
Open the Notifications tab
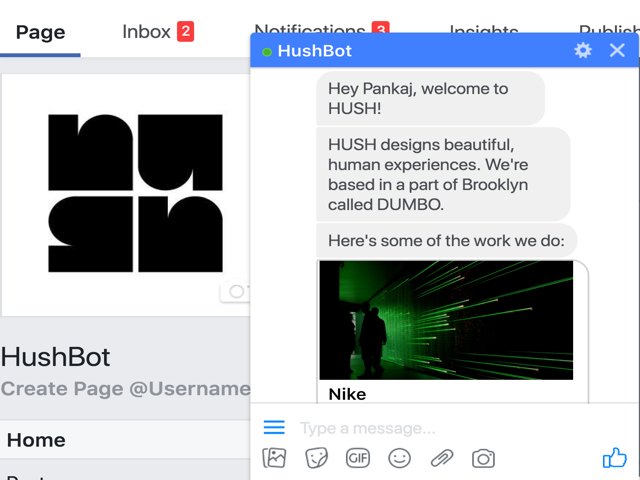point(310,29)
